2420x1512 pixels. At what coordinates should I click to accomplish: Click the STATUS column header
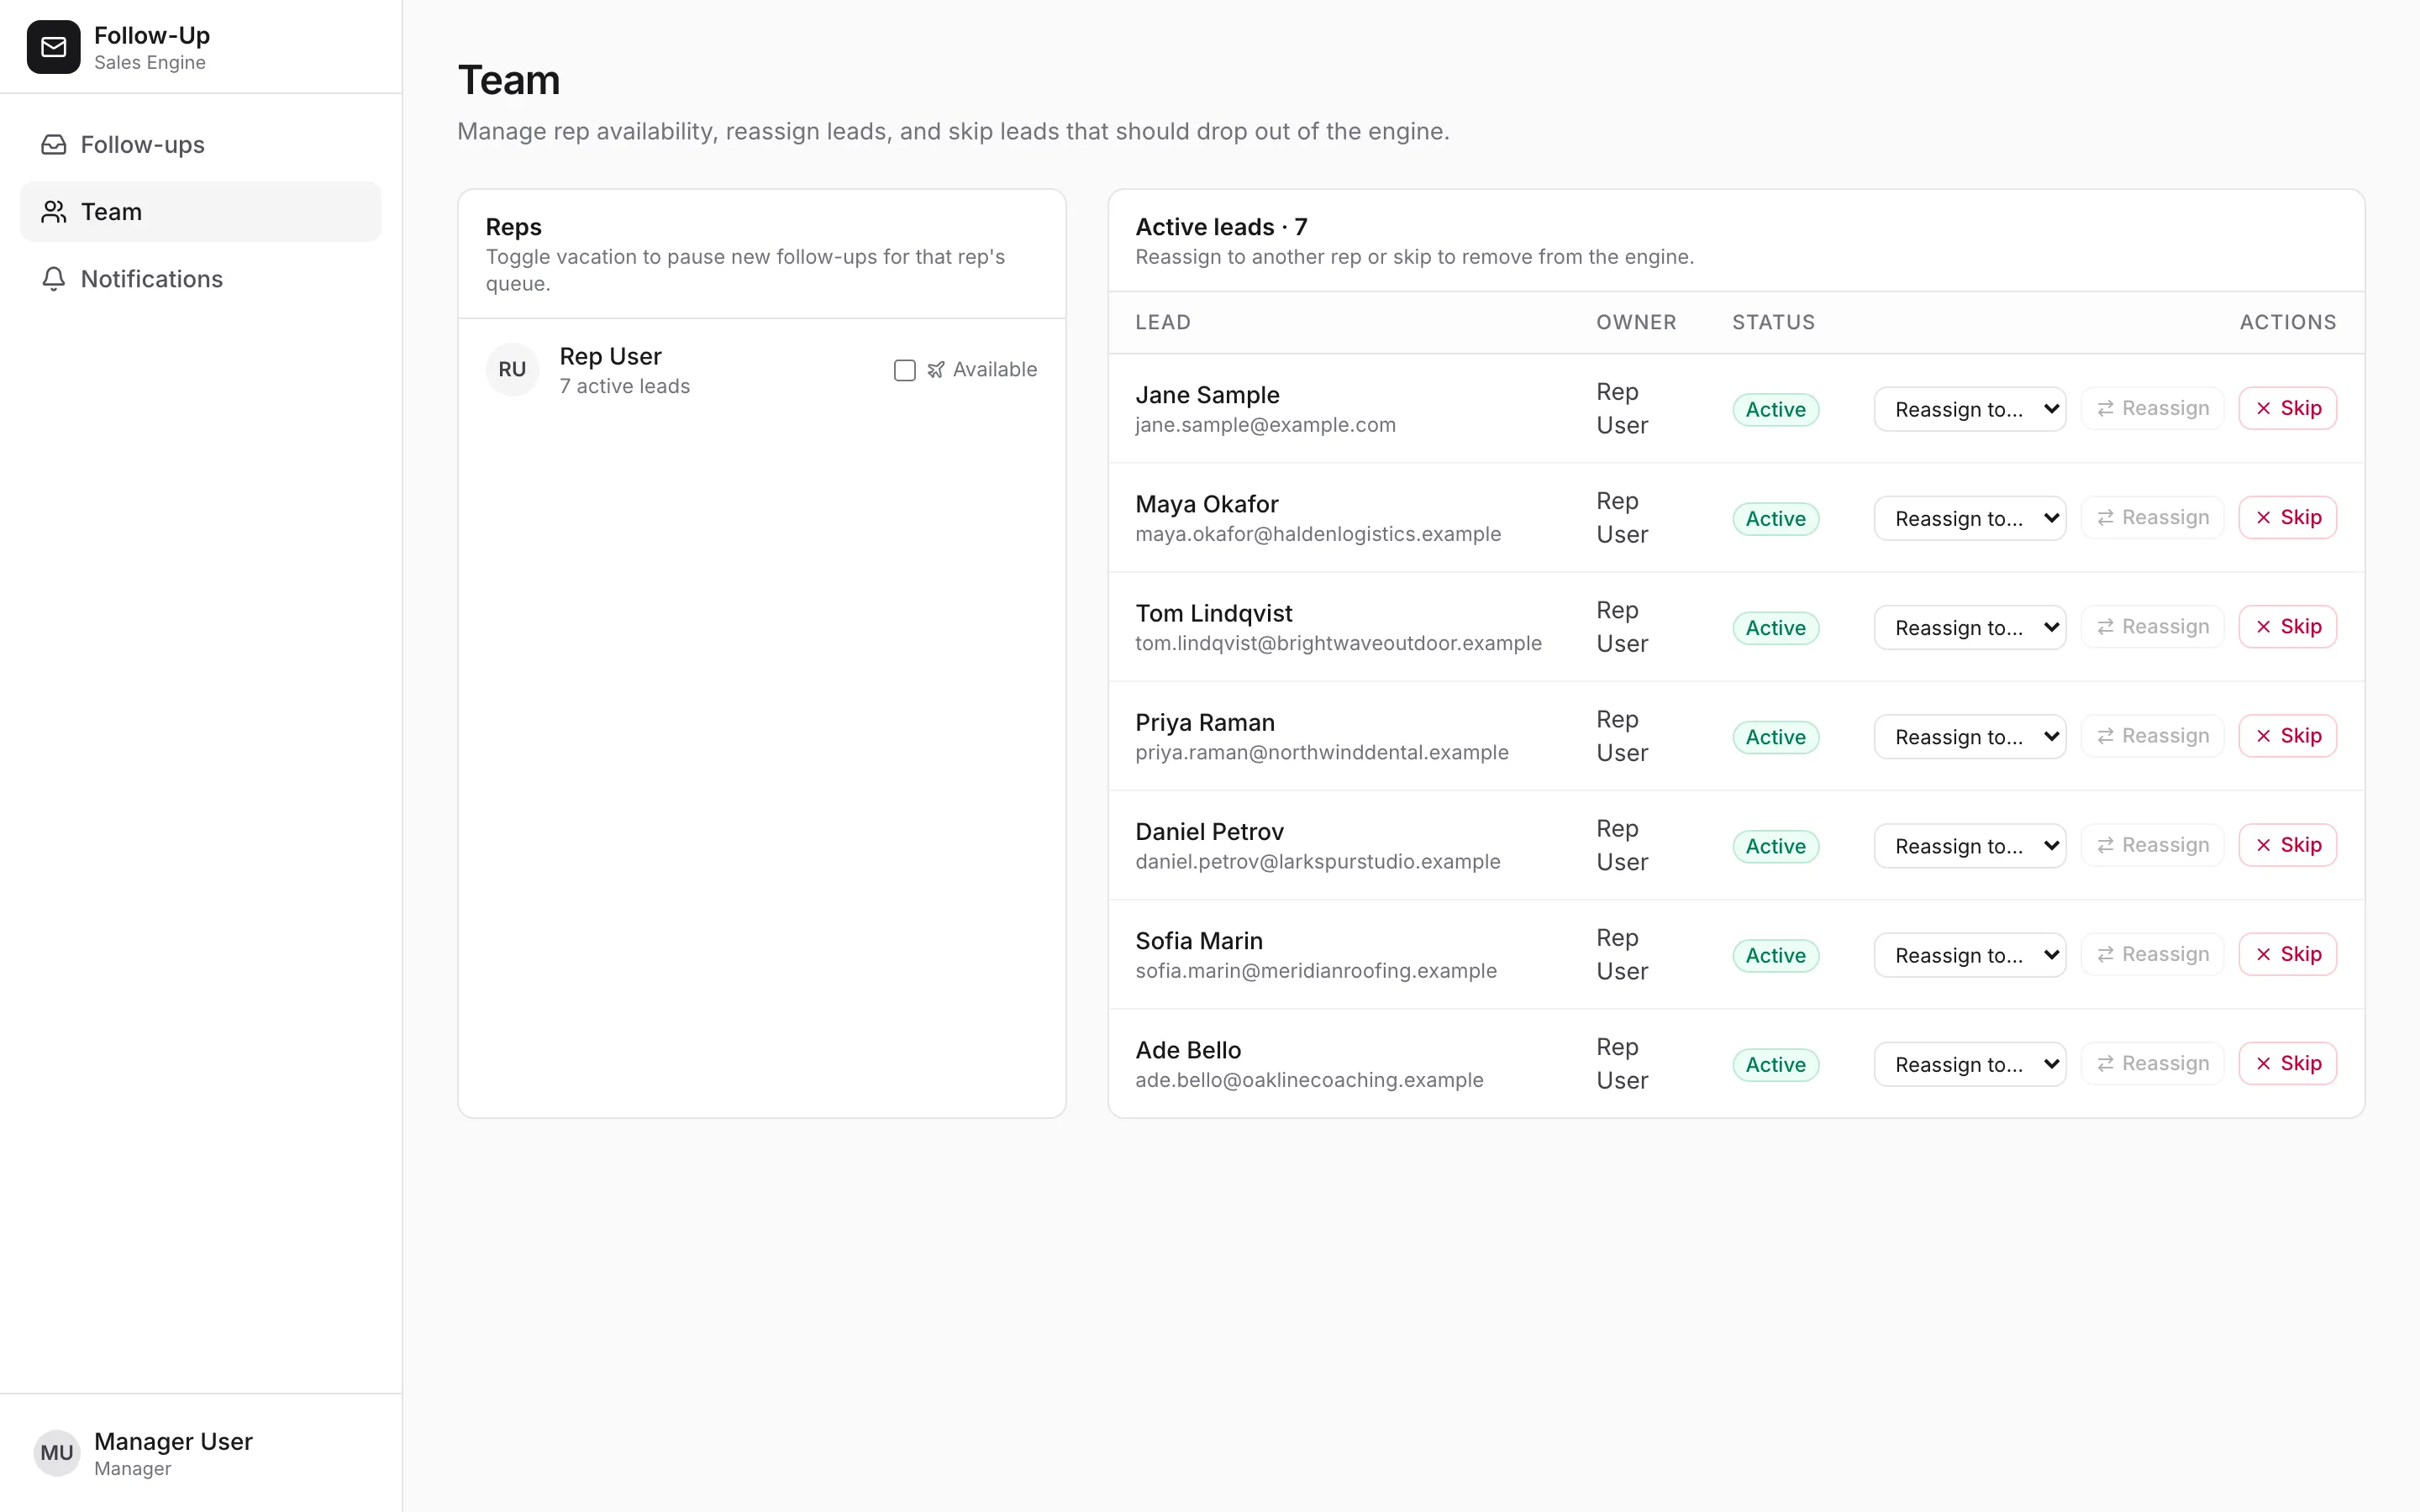(1773, 322)
